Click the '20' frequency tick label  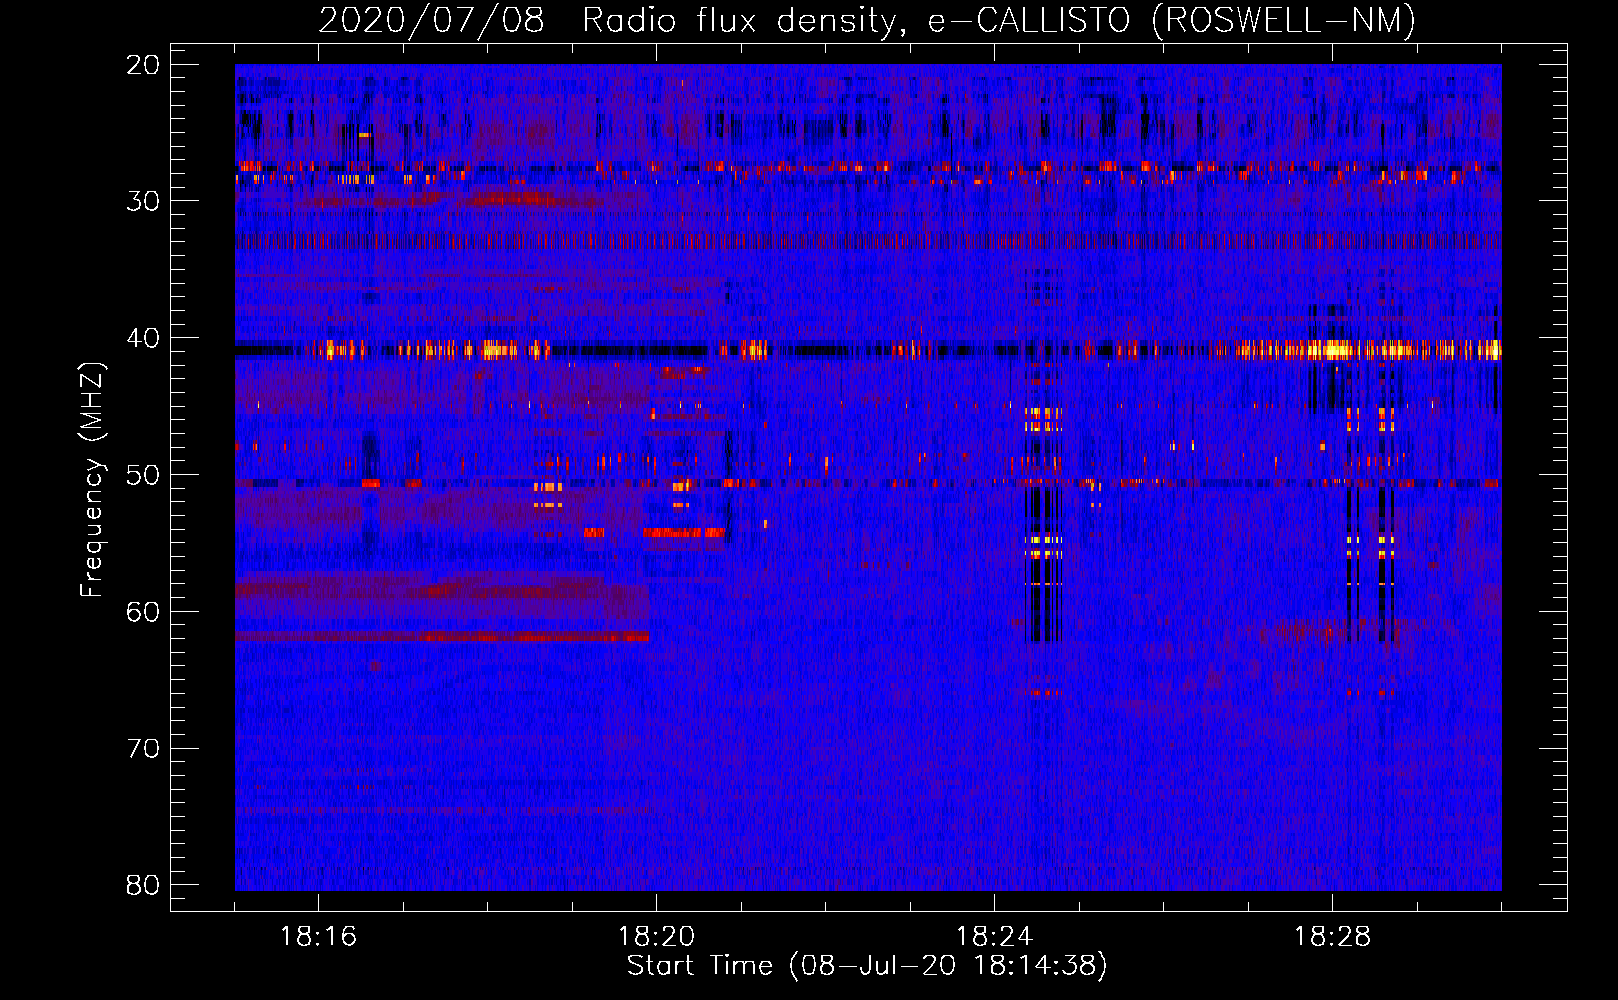tap(143, 65)
